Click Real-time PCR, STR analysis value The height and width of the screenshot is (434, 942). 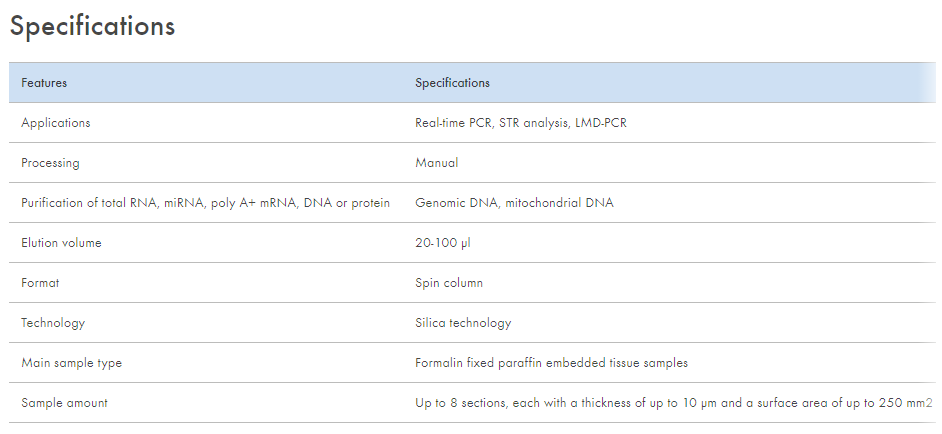click(x=521, y=123)
